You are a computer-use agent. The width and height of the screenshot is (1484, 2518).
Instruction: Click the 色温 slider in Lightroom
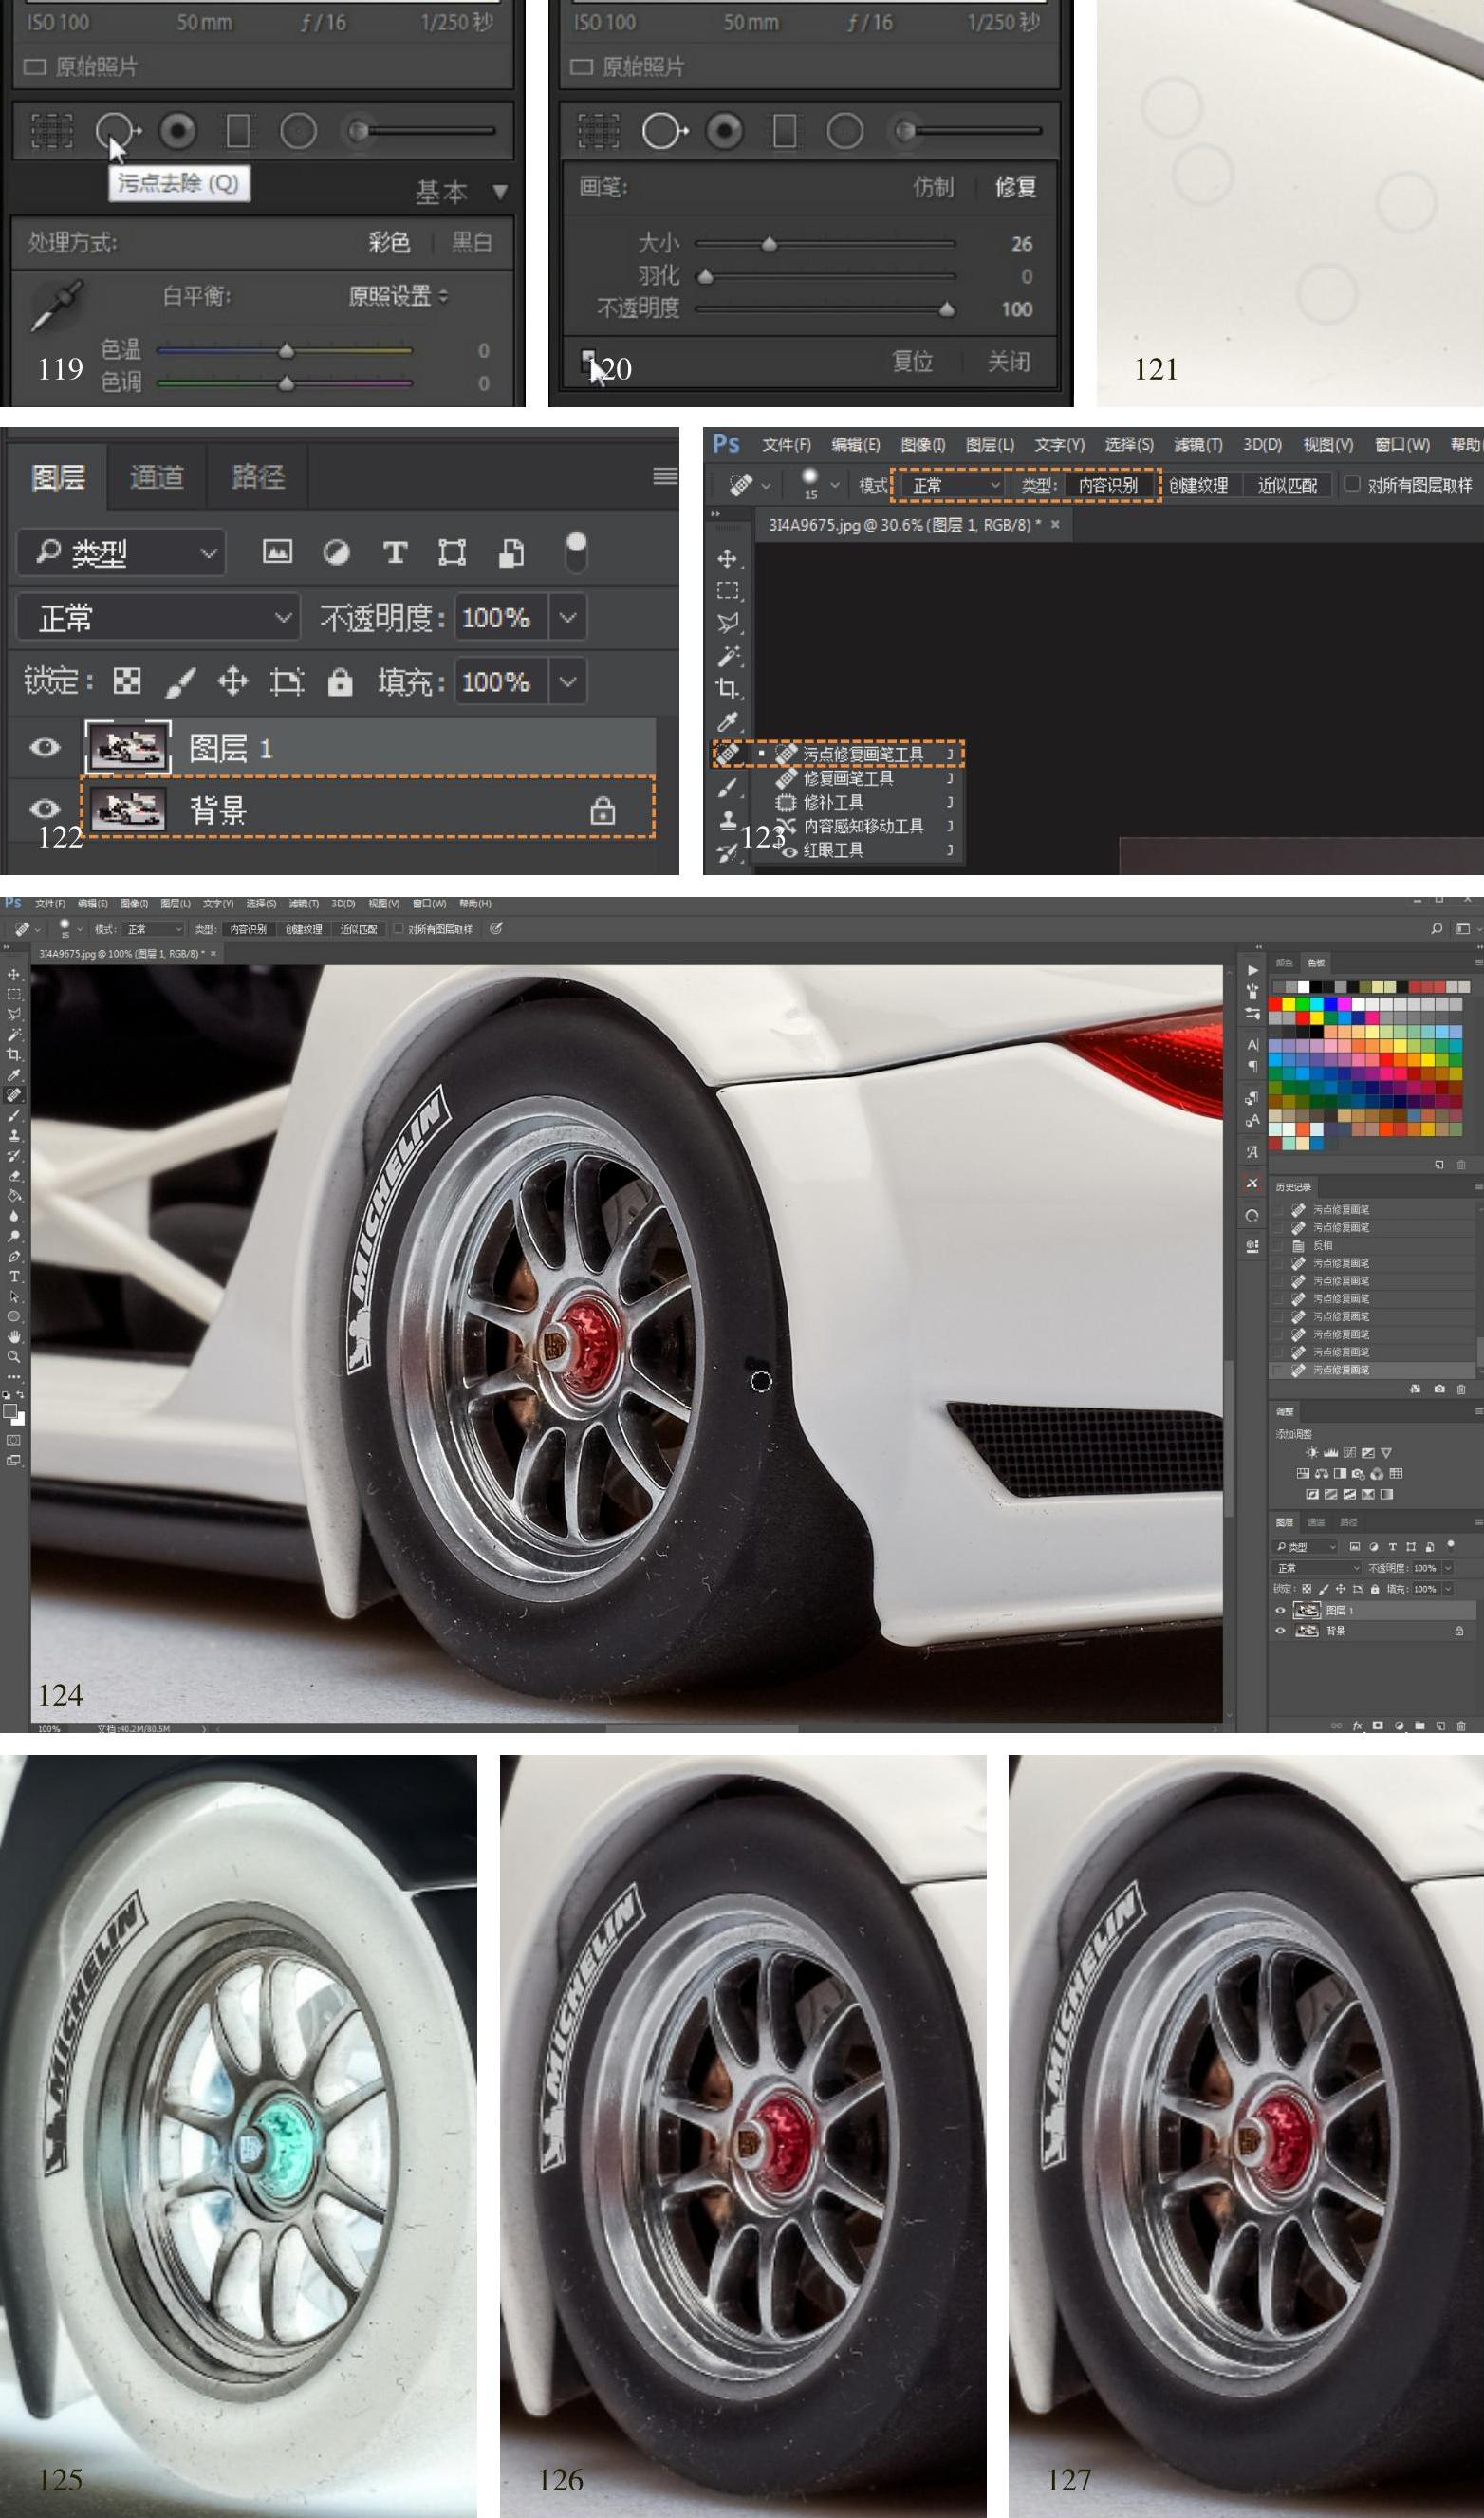(285, 350)
